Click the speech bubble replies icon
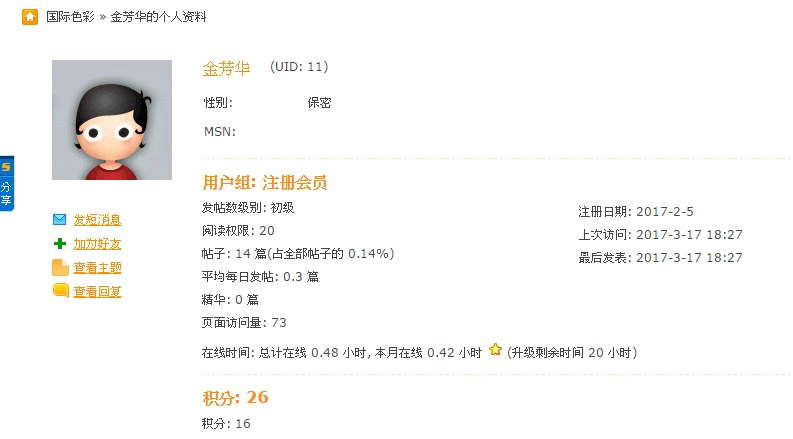 click(60, 290)
